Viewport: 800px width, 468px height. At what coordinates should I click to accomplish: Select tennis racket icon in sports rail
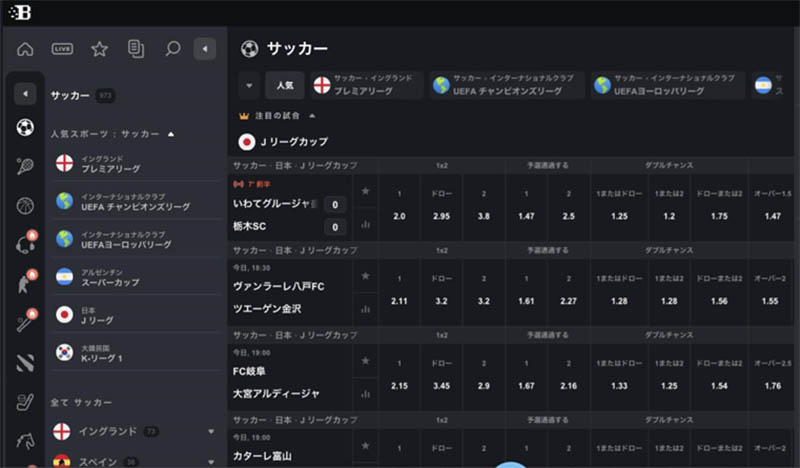tap(25, 166)
